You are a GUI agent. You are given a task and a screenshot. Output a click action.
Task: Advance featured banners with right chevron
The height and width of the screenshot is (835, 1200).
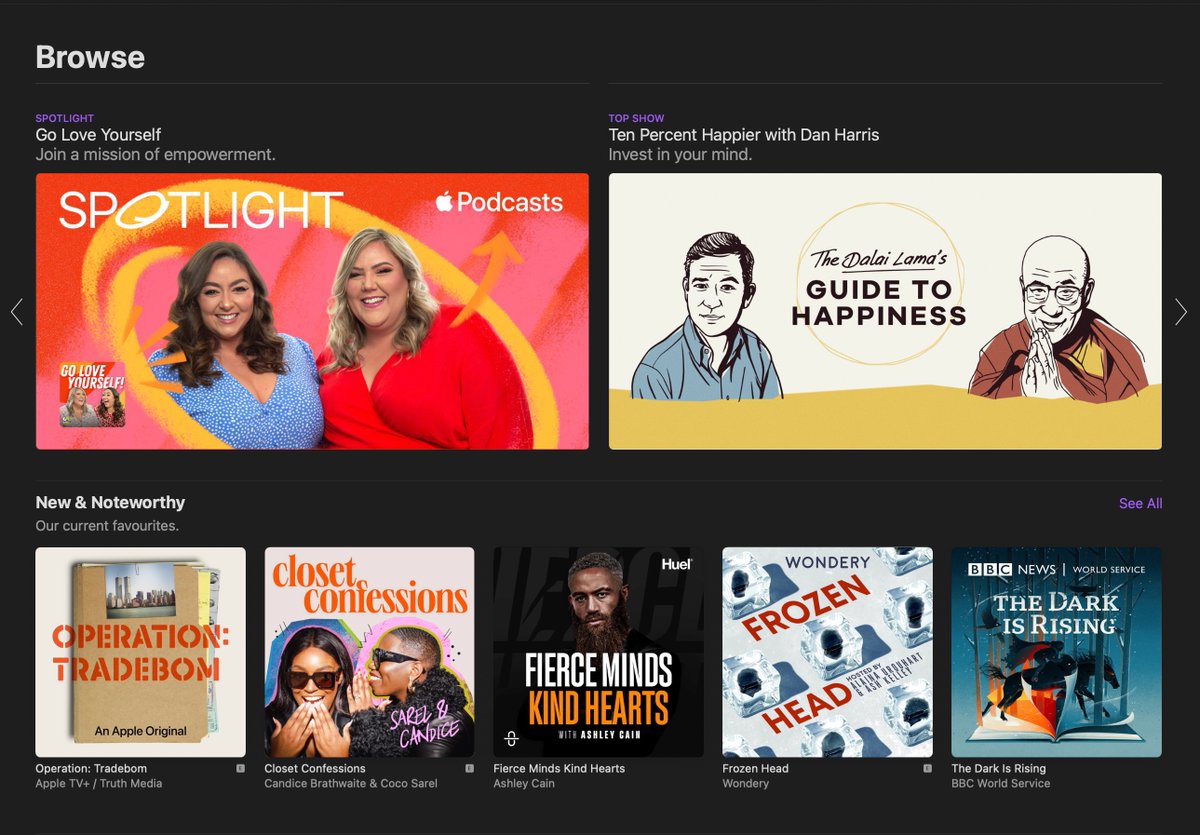[1181, 312]
